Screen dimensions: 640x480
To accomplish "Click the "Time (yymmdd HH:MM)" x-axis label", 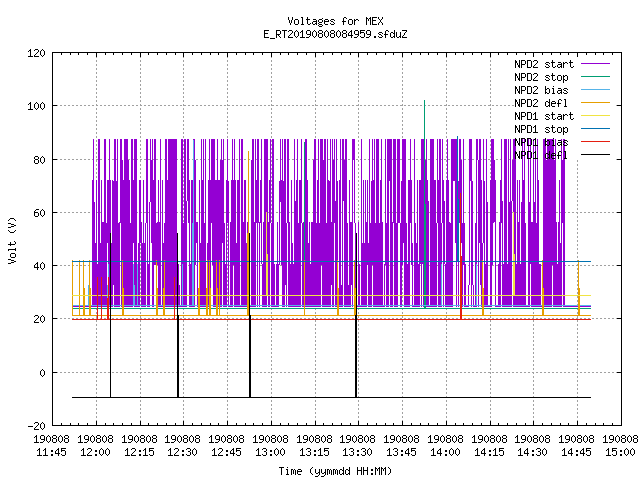I will 335,471.
